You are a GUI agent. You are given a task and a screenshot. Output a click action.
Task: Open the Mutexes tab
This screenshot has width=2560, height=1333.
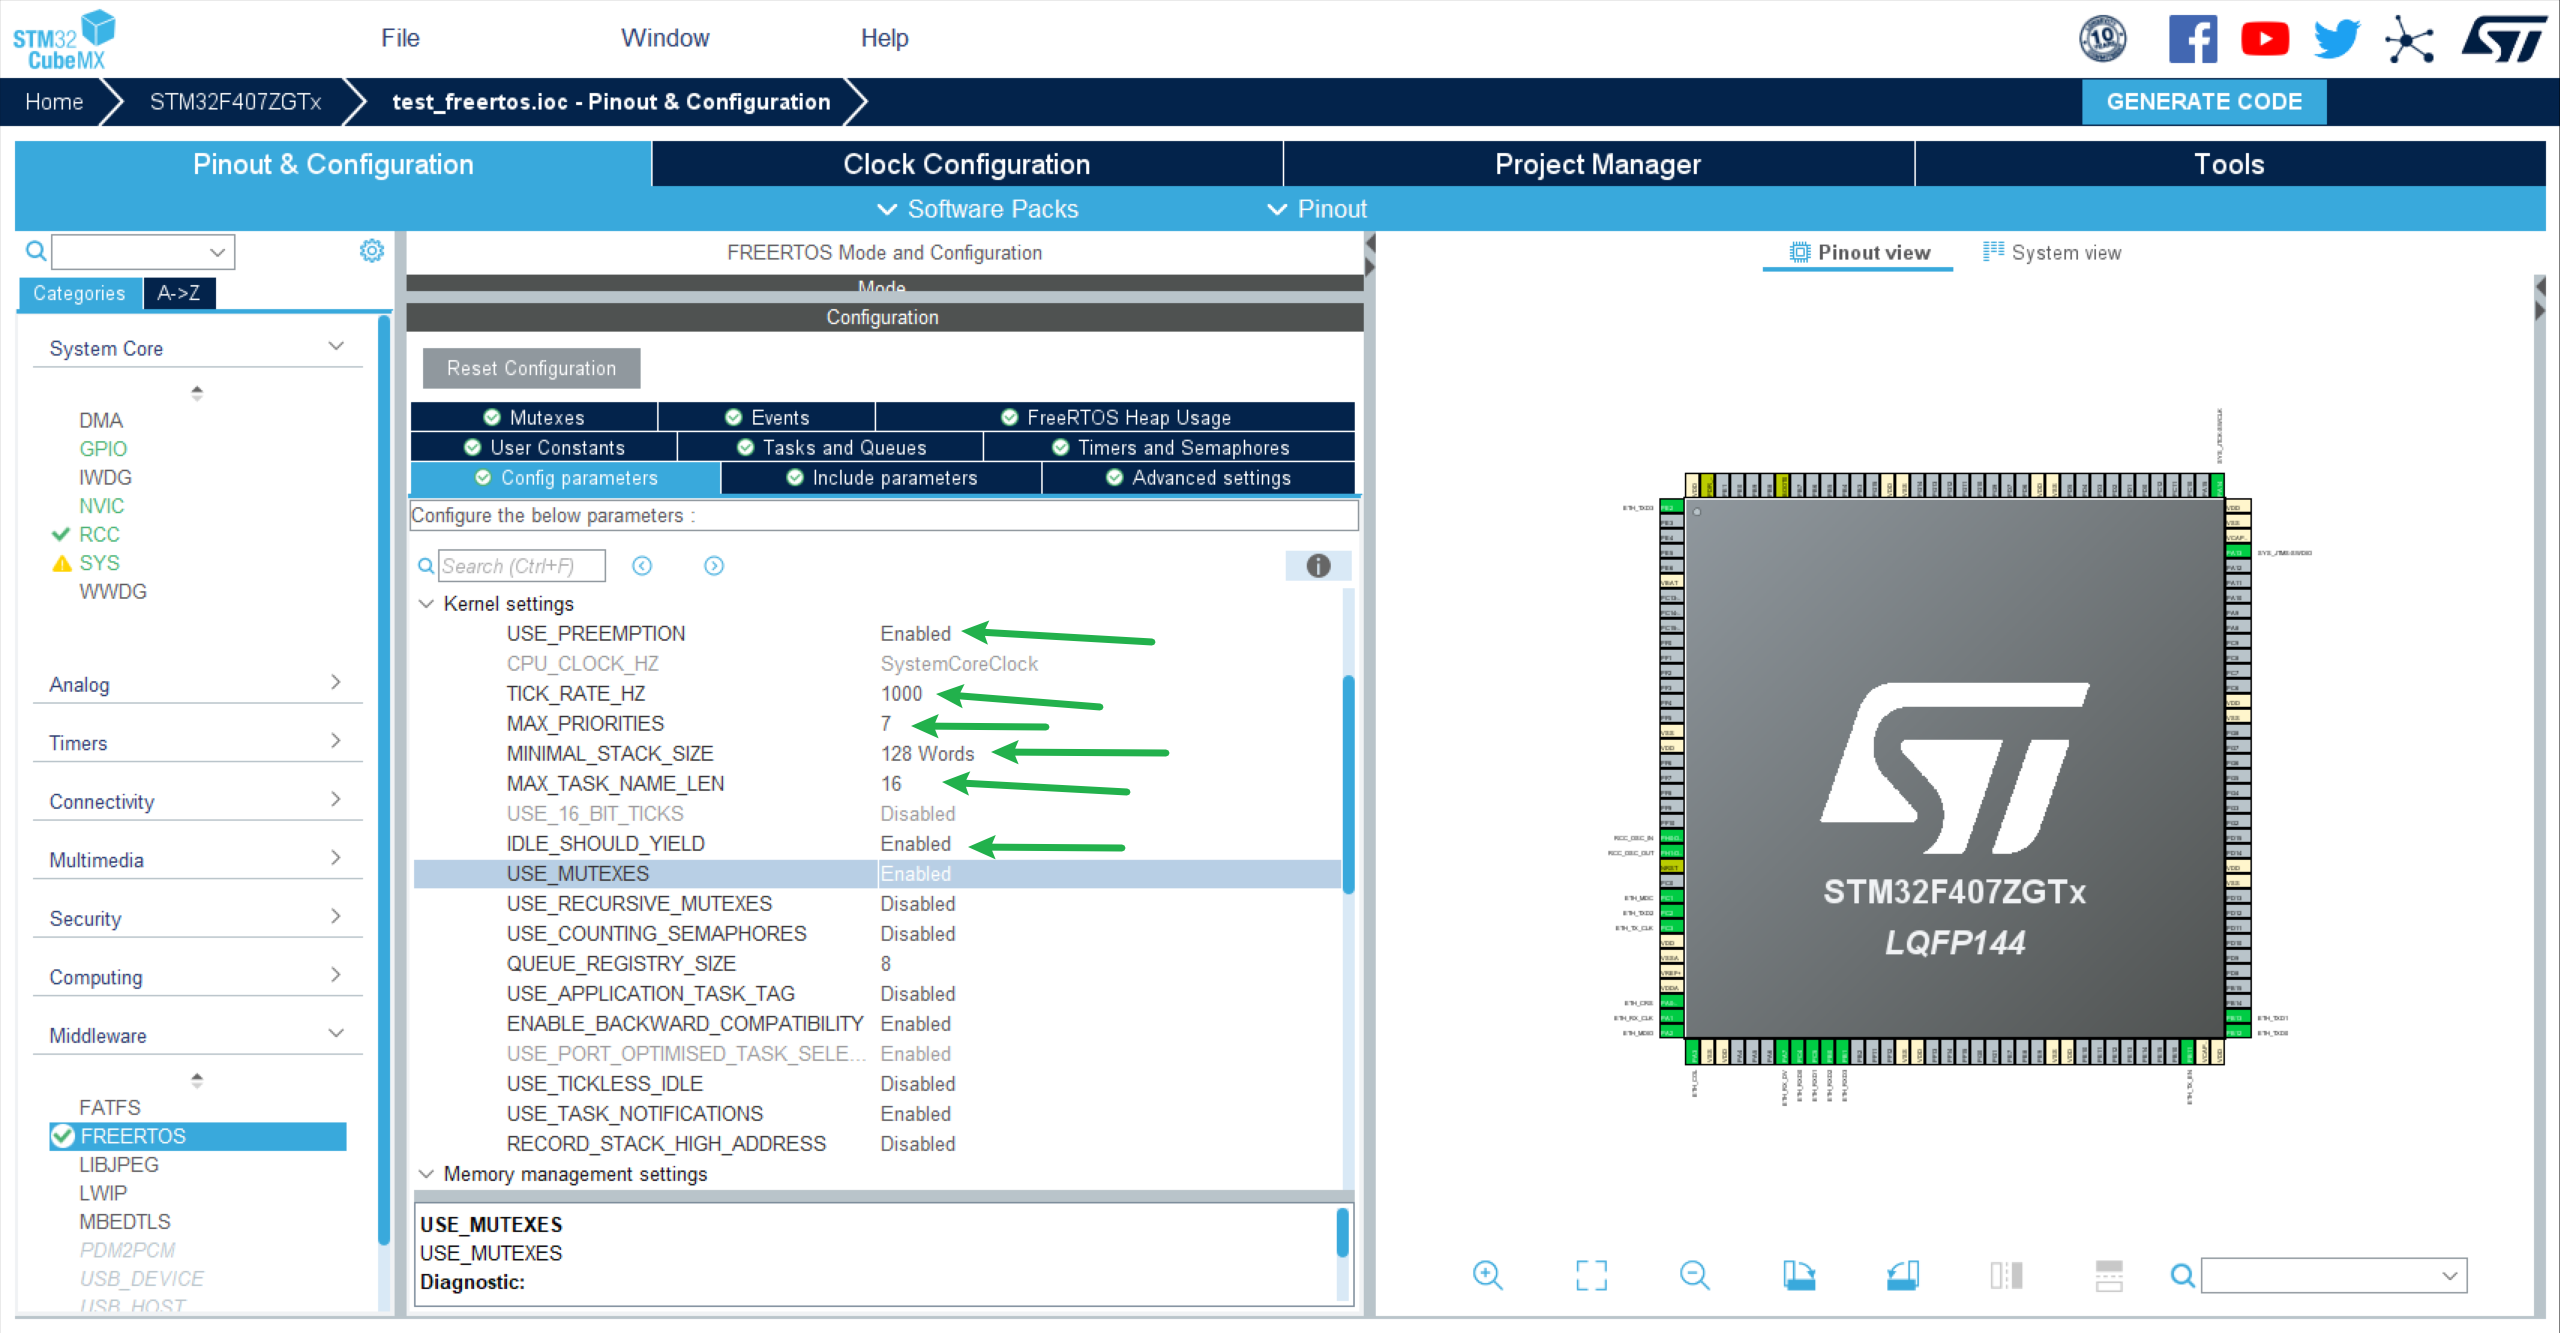pos(534,418)
